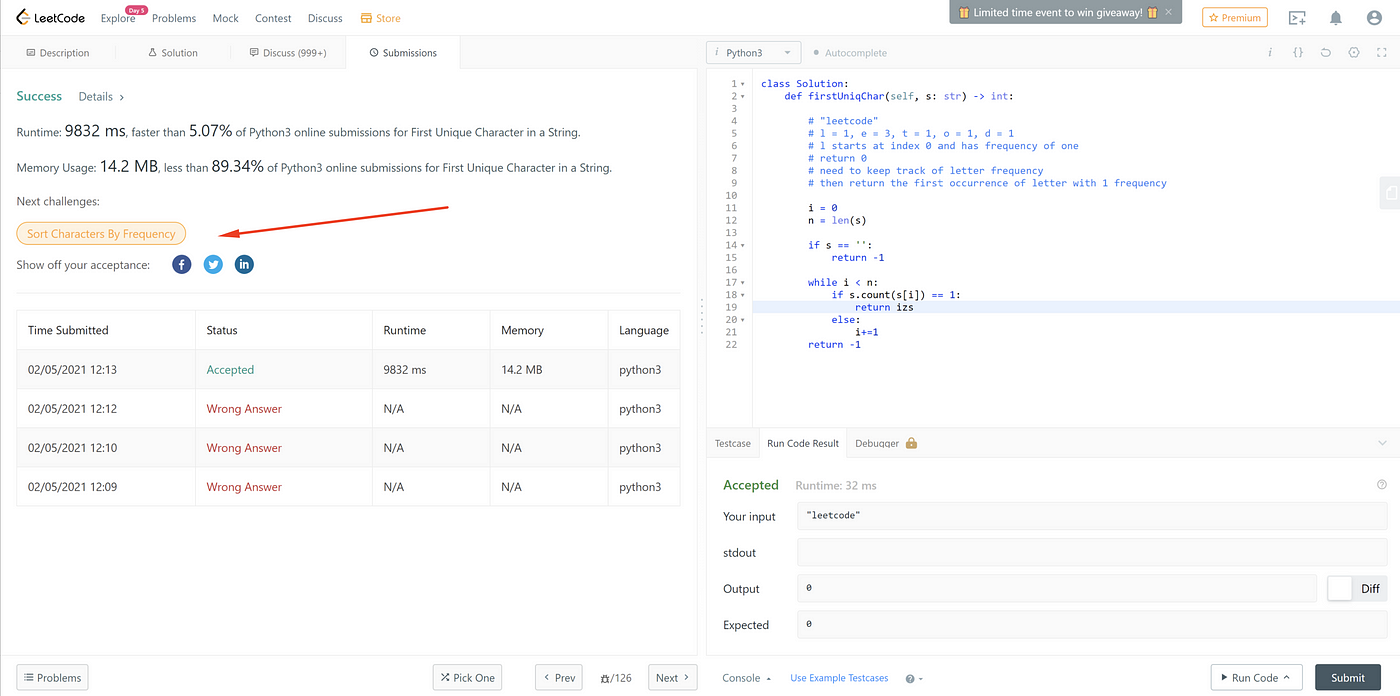Toggle the Autocomplete indicator
Image resolution: width=1400 pixels, height=696 pixels.
(x=850, y=53)
